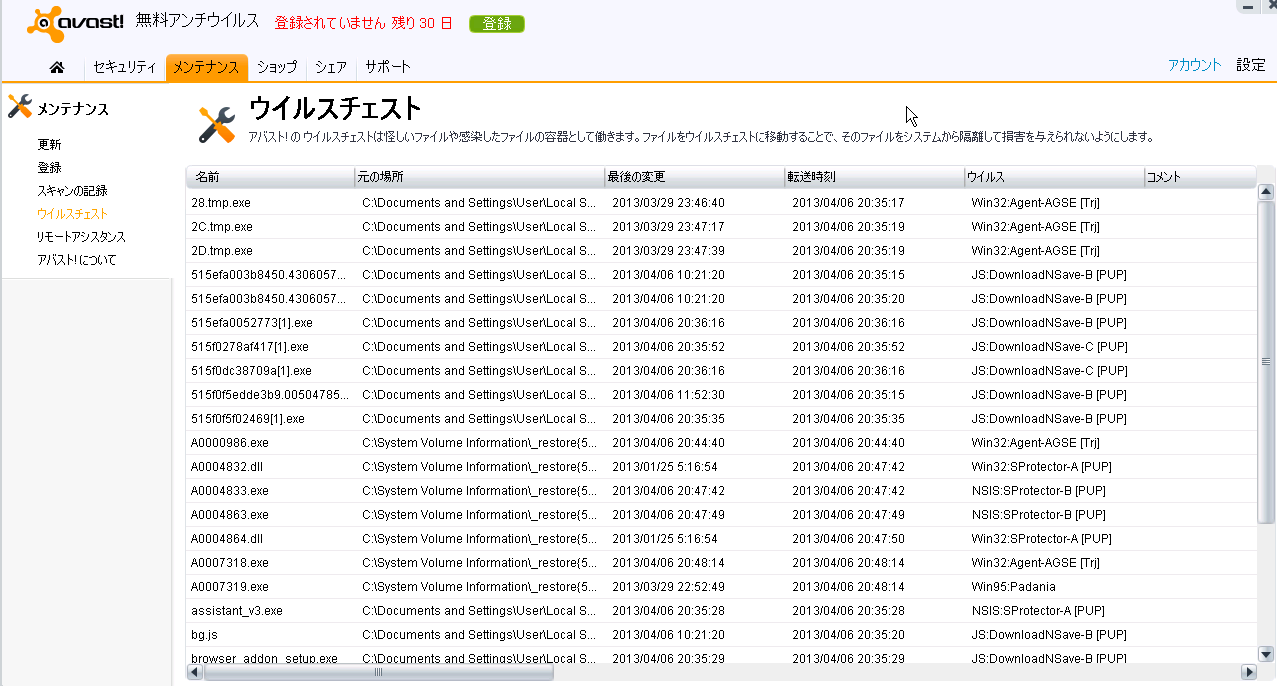Image resolution: width=1277 pixels, height=686 pixels.
Task: Click 登録されていません 残り 30 日 status text
Action: click(364, 23)
